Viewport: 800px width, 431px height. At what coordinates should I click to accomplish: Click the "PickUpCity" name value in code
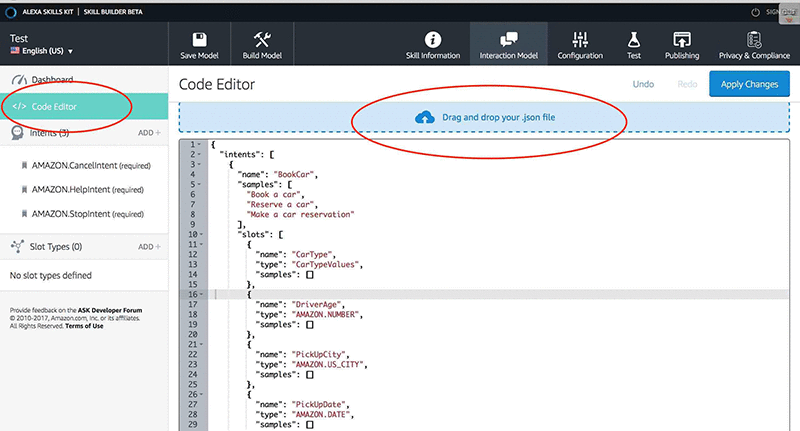(x=320, y=354)
